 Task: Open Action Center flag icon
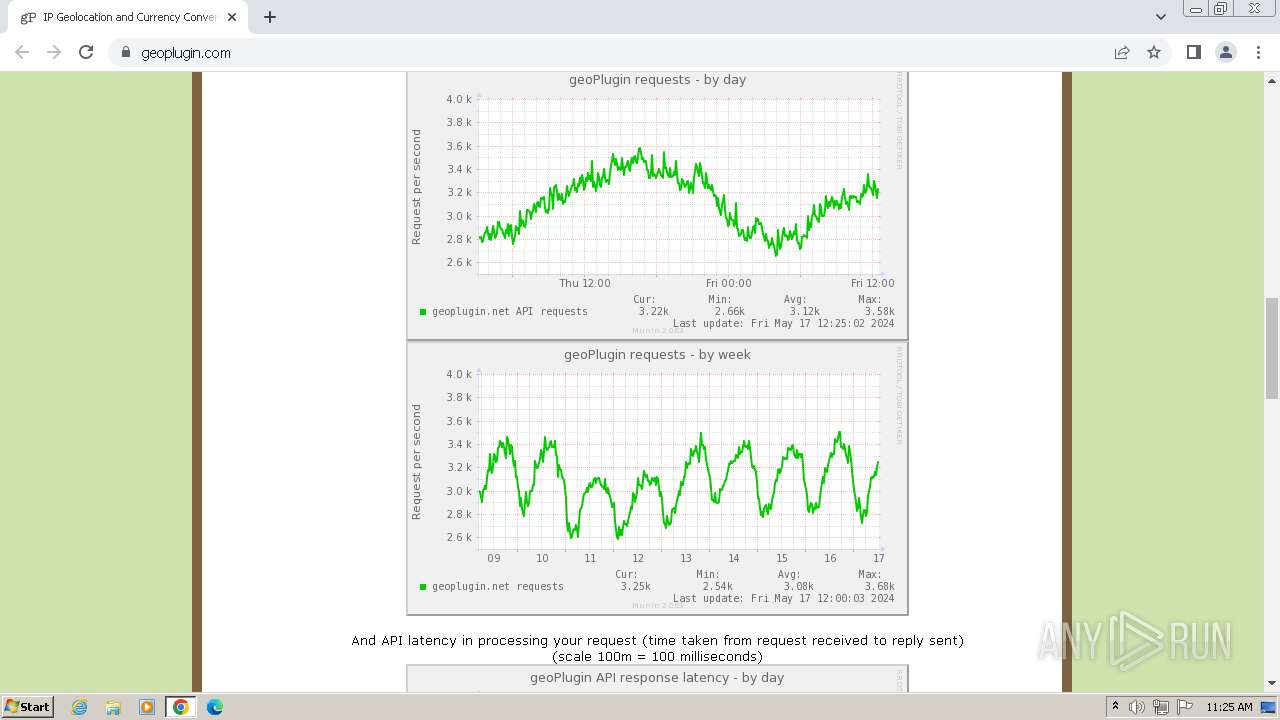[1184, 707]
